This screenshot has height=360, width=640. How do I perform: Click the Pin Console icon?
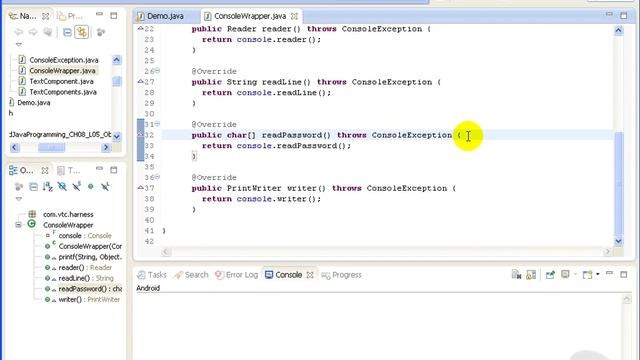(x=550, y=275)
